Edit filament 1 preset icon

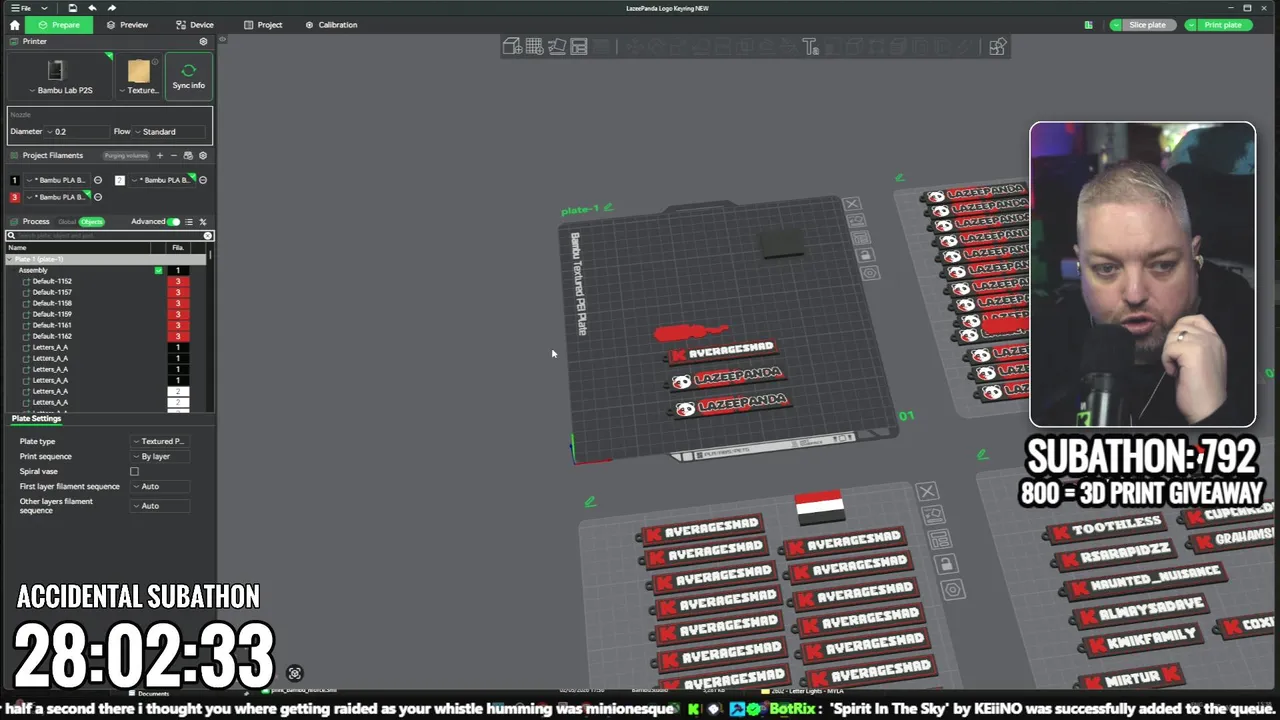[x=97, y=180]
